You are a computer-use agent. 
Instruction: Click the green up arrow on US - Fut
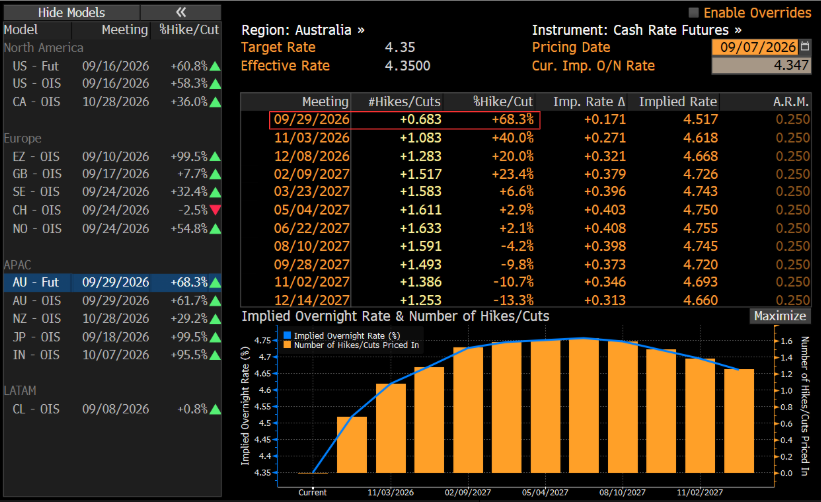(215, 66)
